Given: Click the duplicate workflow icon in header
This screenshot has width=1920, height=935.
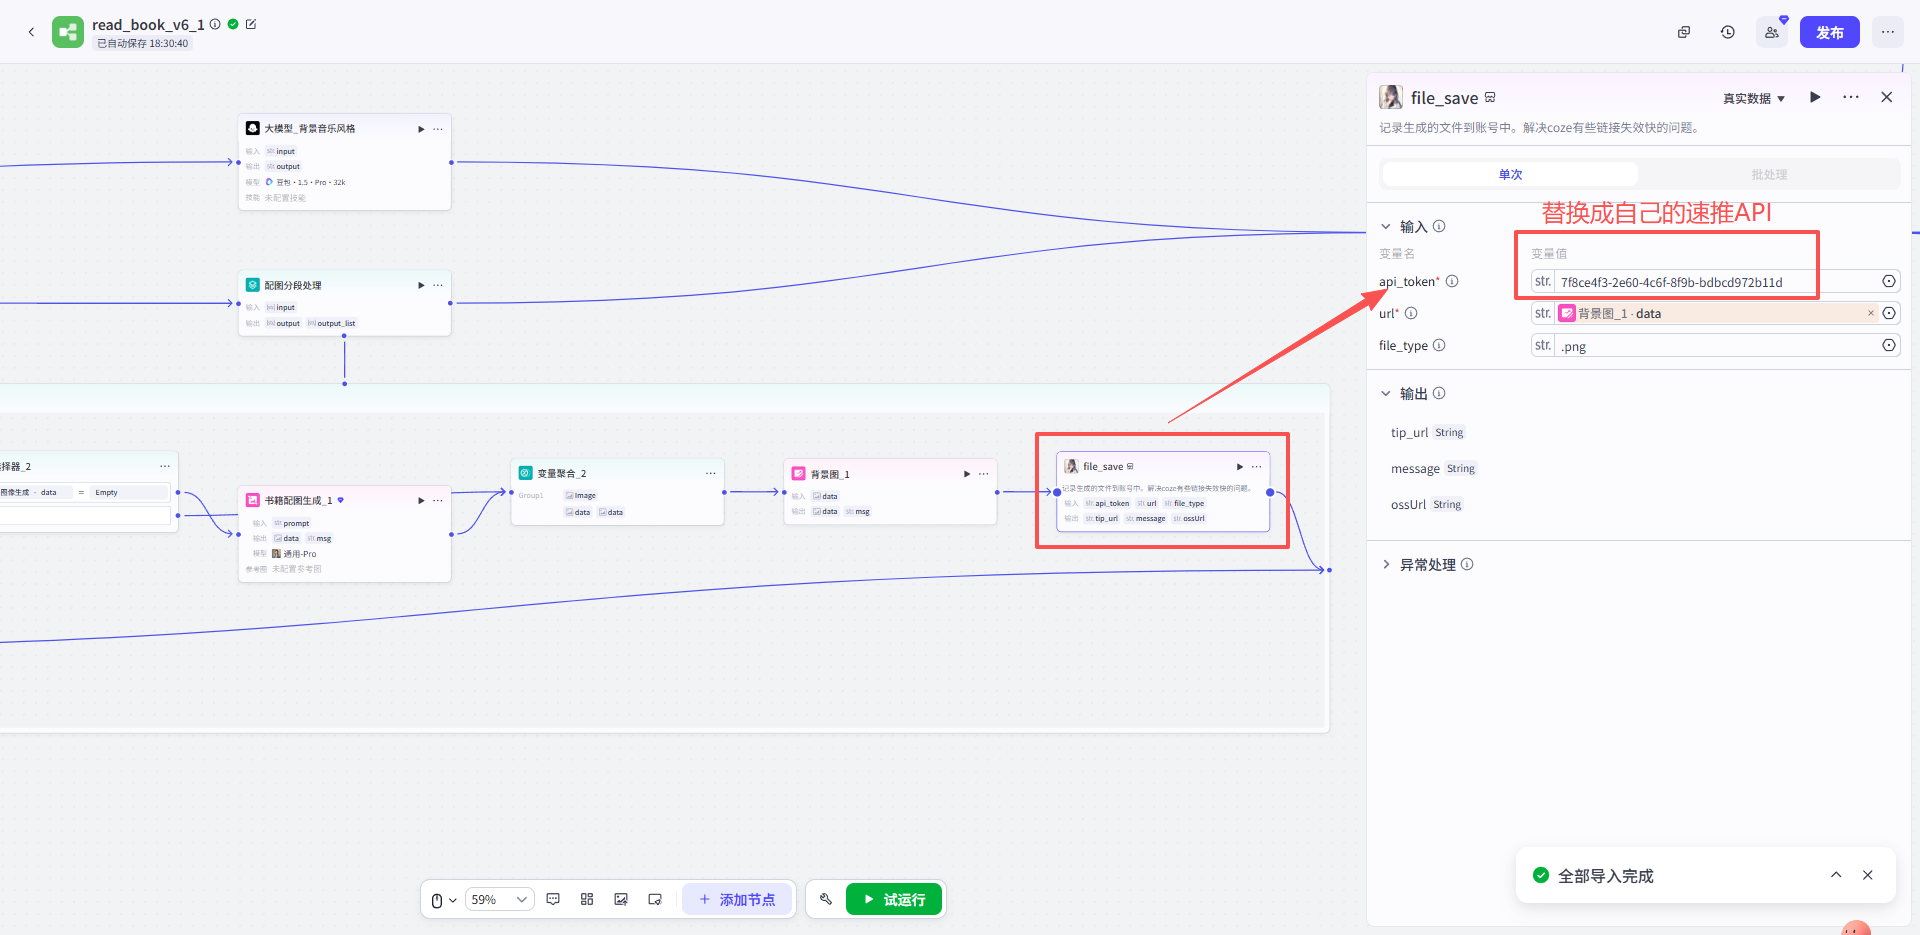Looking at the screenshot, I should 1684,32.
